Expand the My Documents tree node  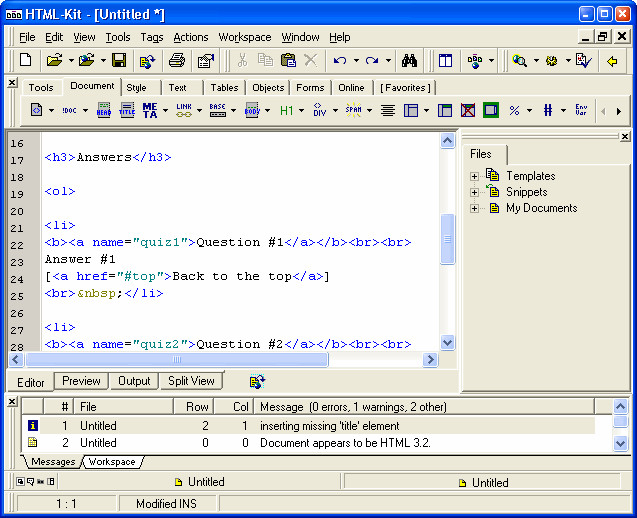pyautogui.click(x=474, y=208)
